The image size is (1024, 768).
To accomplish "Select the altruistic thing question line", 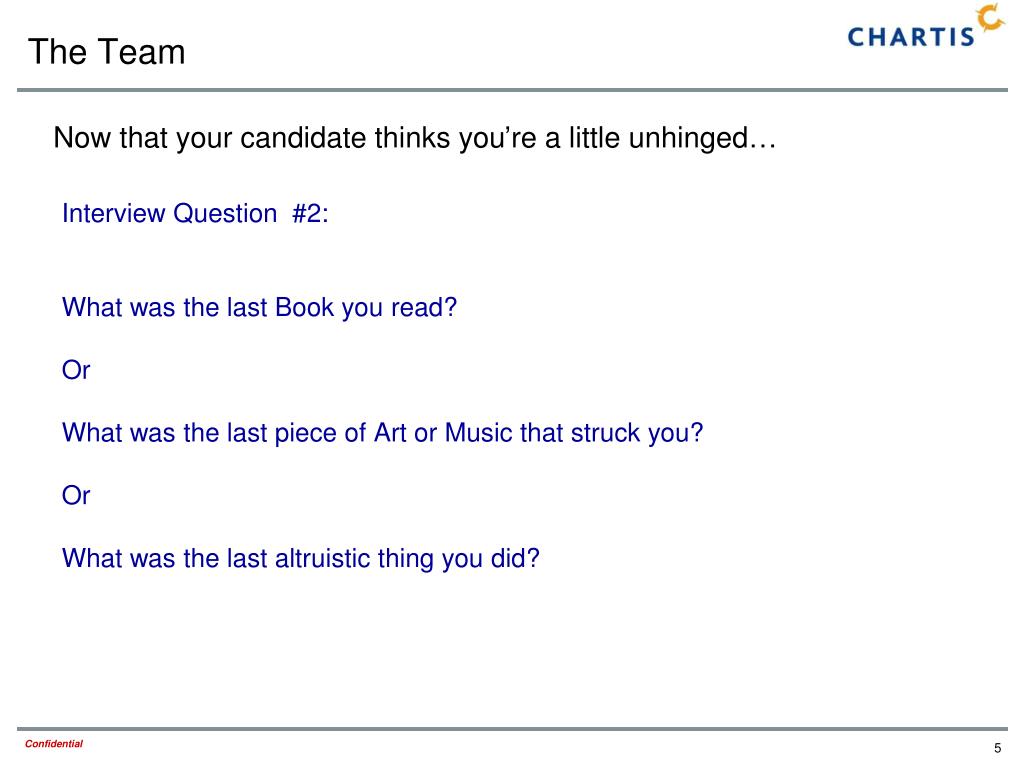I will pos(300,558).
